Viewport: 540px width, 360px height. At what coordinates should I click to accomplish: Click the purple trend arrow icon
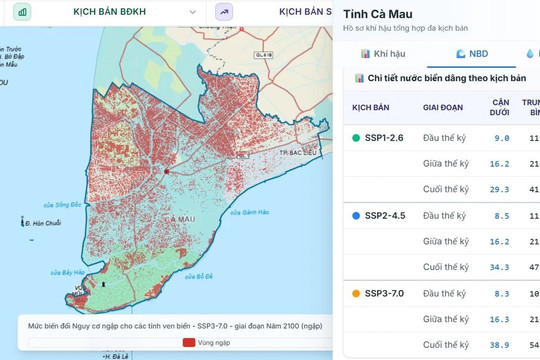(x=224, y=12)
